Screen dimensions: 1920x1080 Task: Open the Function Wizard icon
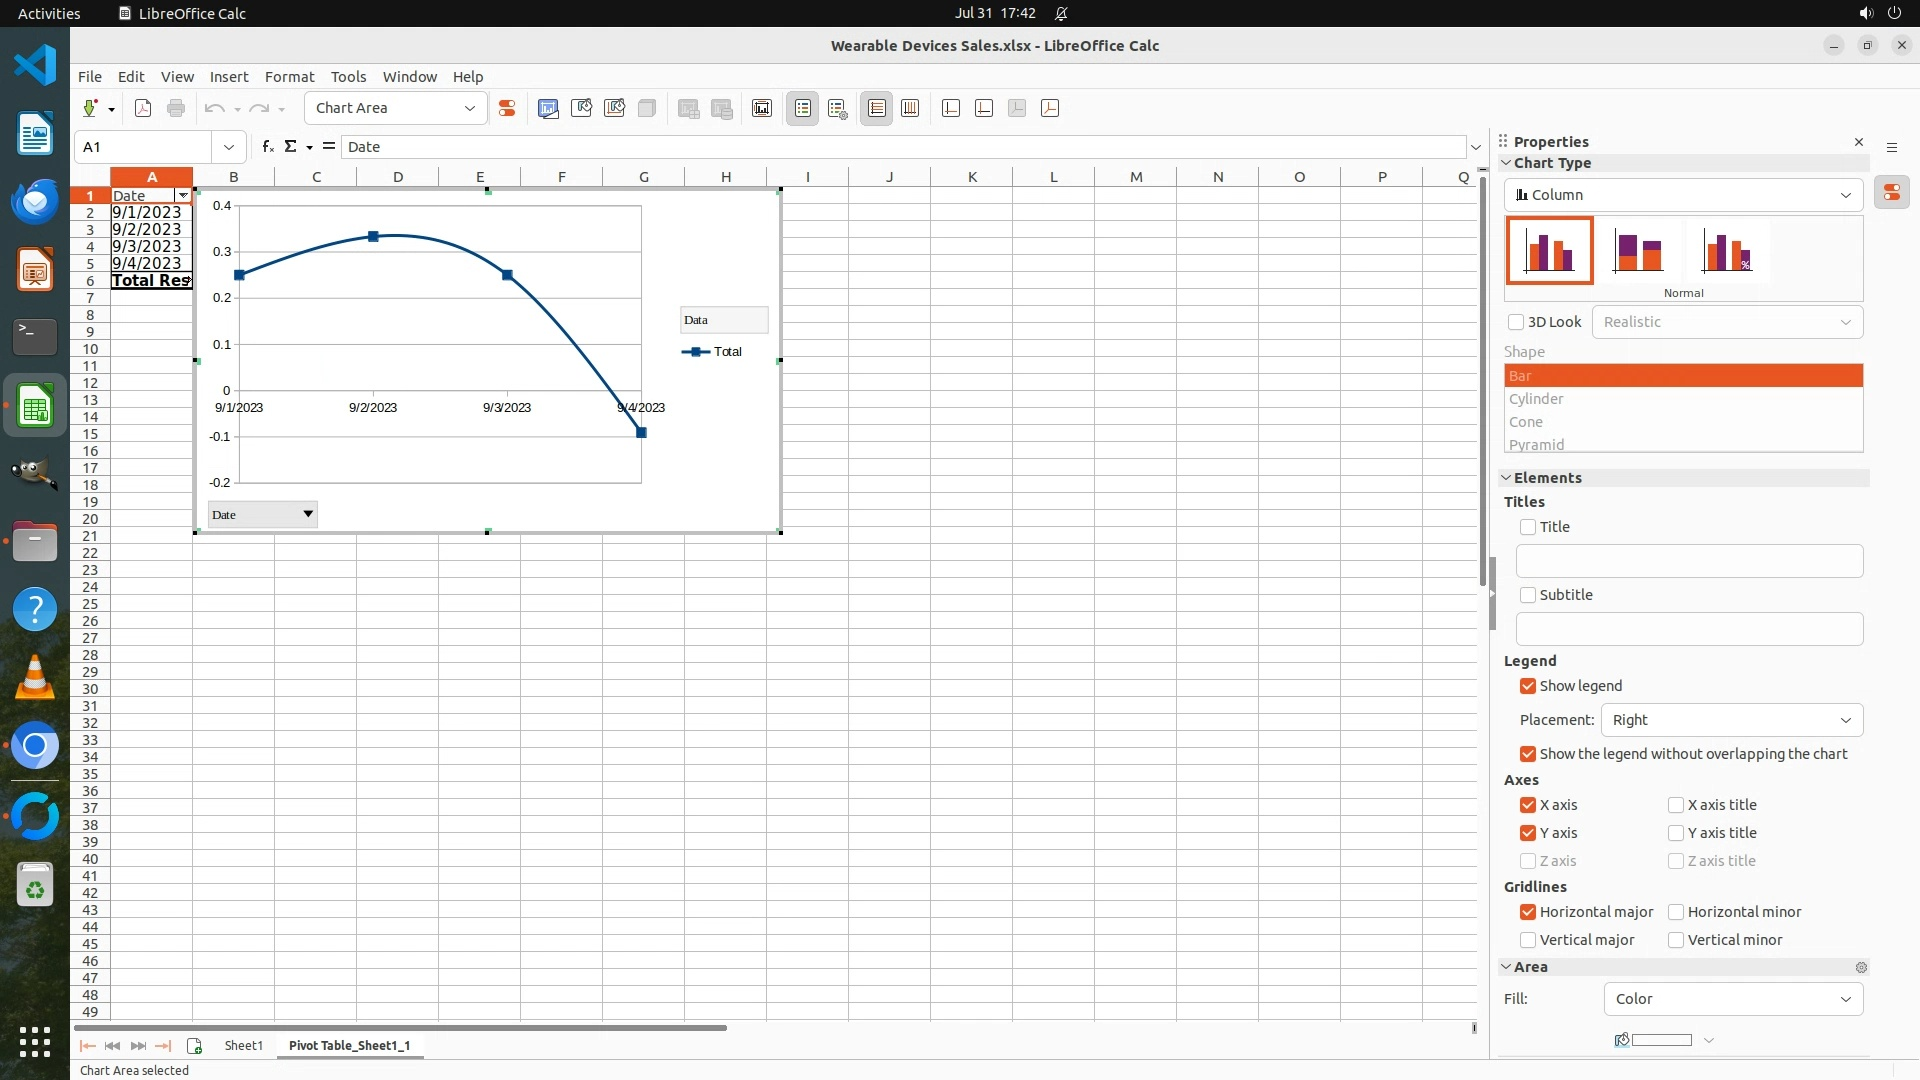pyautogui.click(x=267, y=147)
